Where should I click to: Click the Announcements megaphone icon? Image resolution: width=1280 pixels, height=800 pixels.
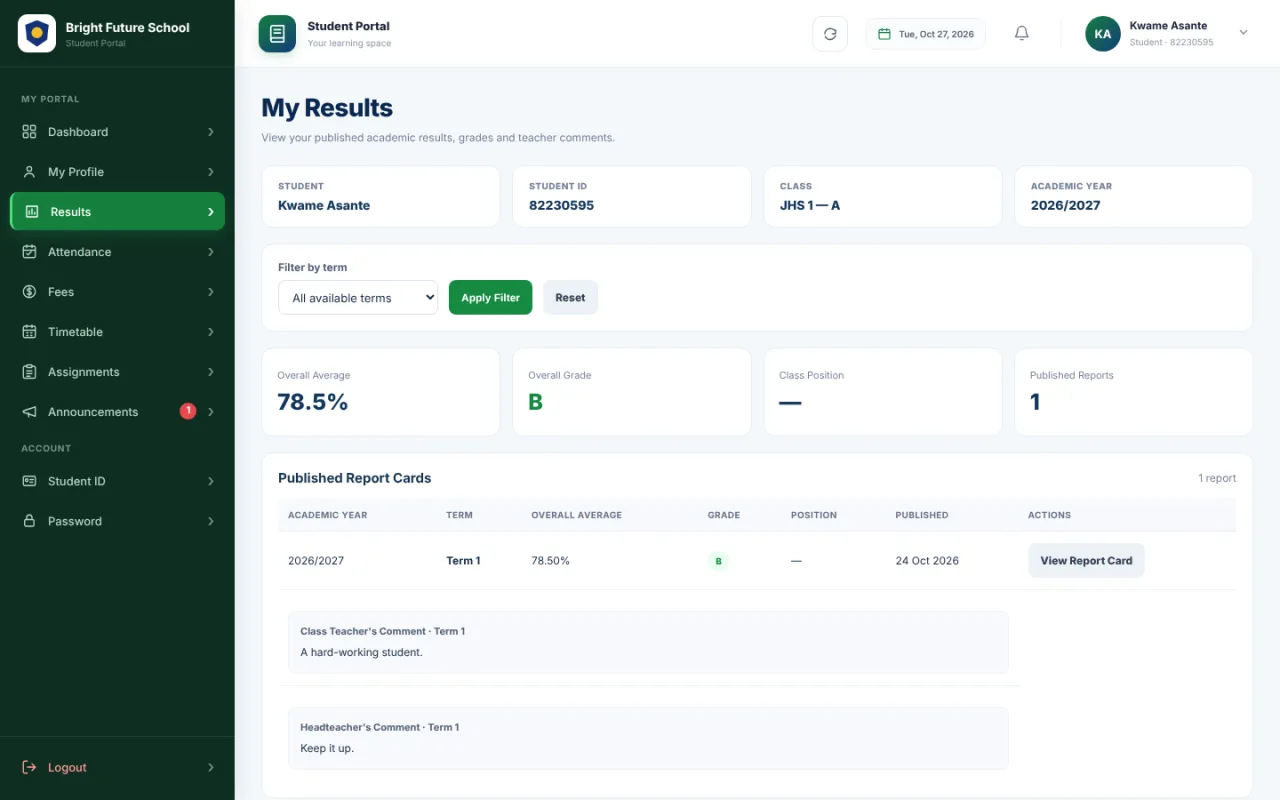coord(29,412)
